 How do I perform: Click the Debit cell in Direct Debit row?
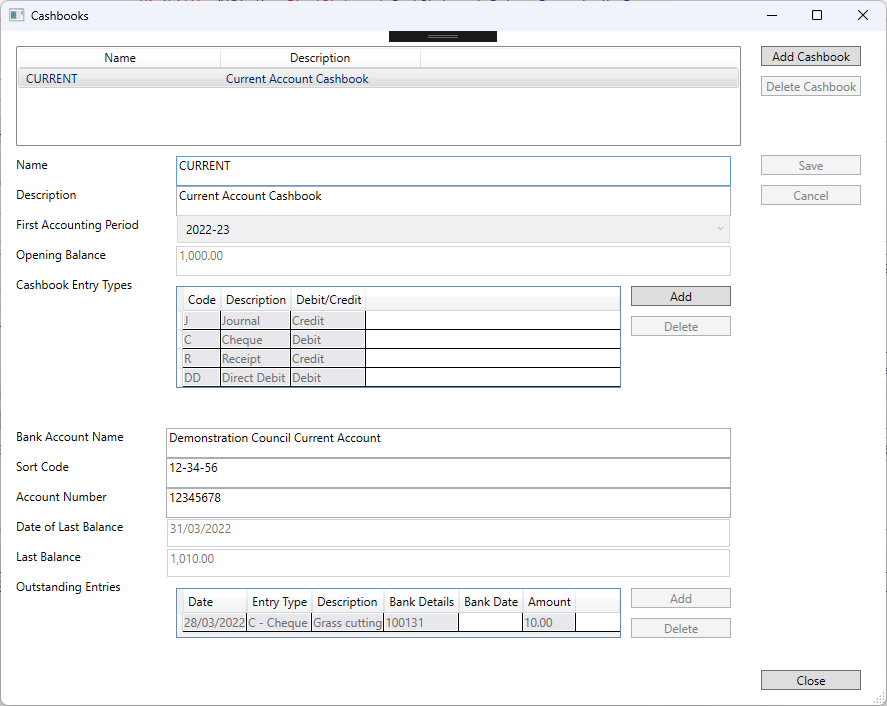click(328, 378)
